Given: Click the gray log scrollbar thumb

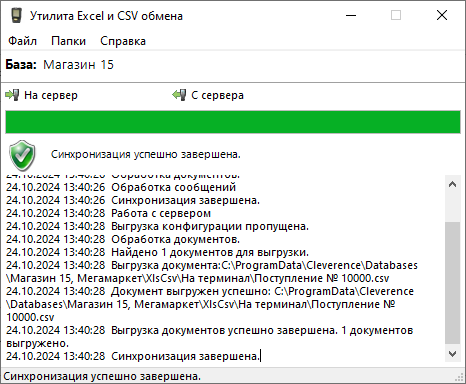Looking at the screenshot, I should 452,283.
